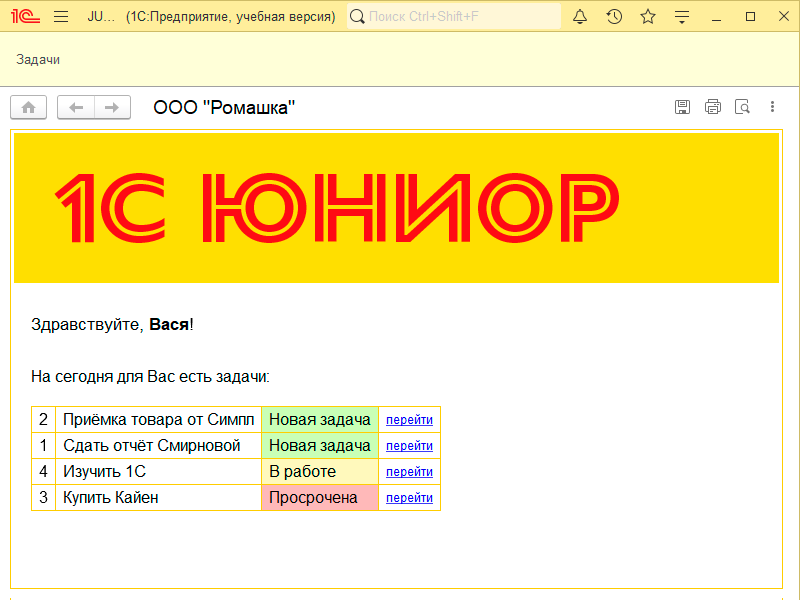The width and height of the screenshot is (800, 600).
Task: Go to the home page button
Action: pyautogui.click(x=29, y=107)
